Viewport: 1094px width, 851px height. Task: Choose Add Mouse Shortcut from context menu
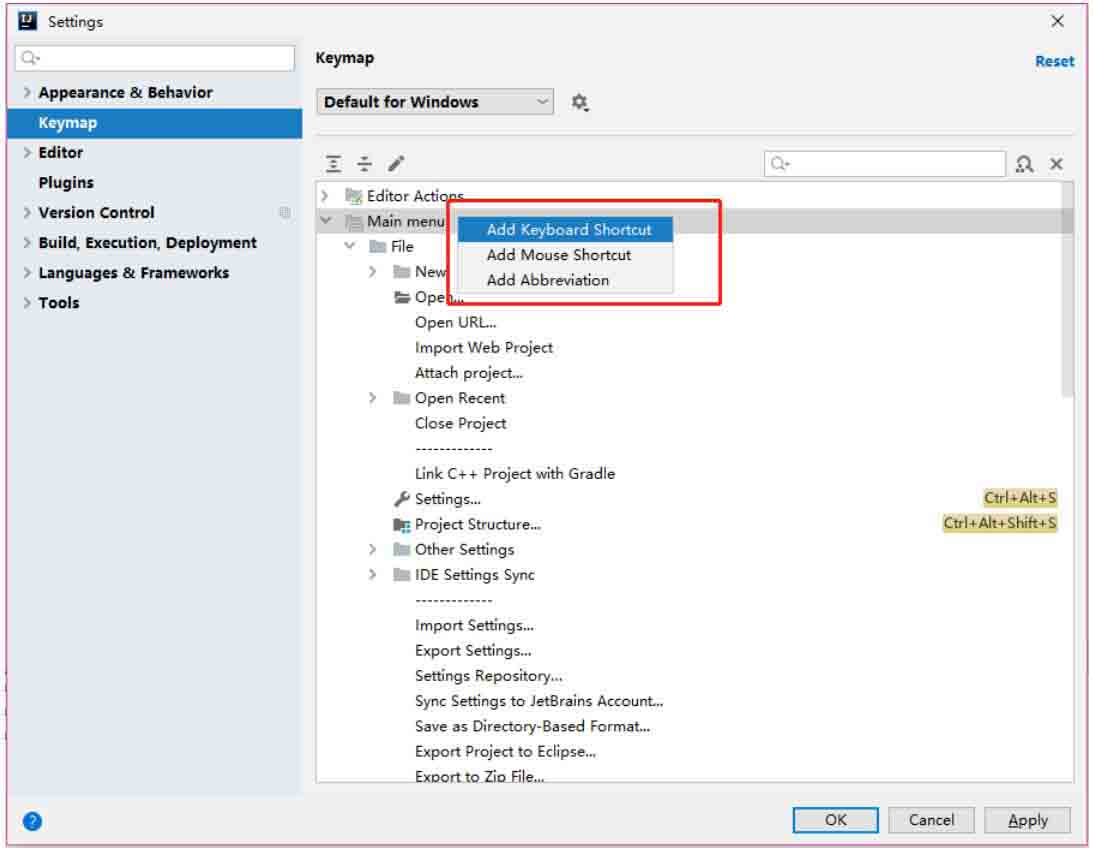point(565,255)
